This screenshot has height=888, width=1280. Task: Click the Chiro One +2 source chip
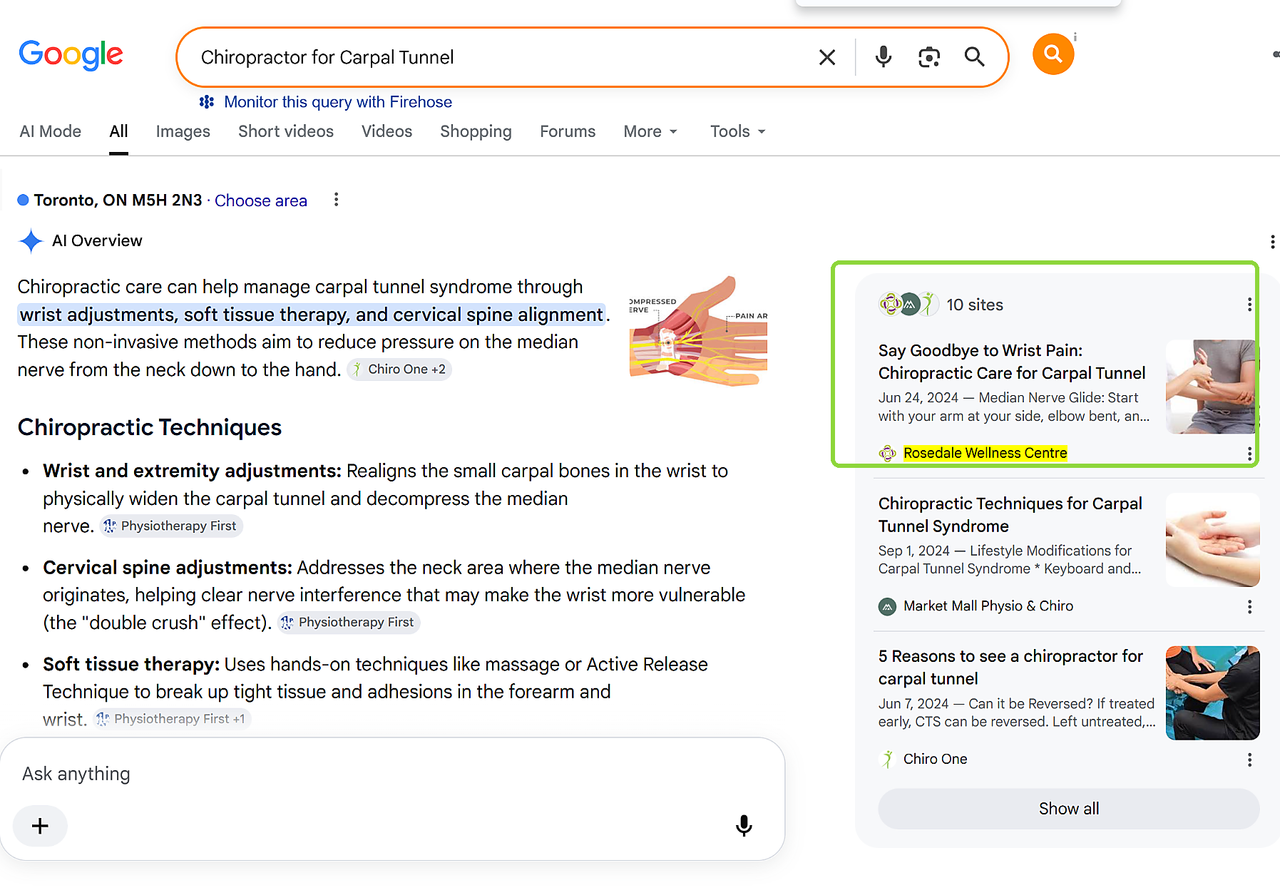click(x=399, y=369)
